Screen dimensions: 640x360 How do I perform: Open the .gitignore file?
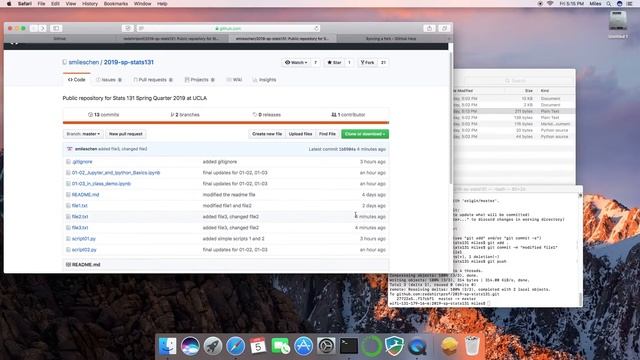(x=82, y=162)
